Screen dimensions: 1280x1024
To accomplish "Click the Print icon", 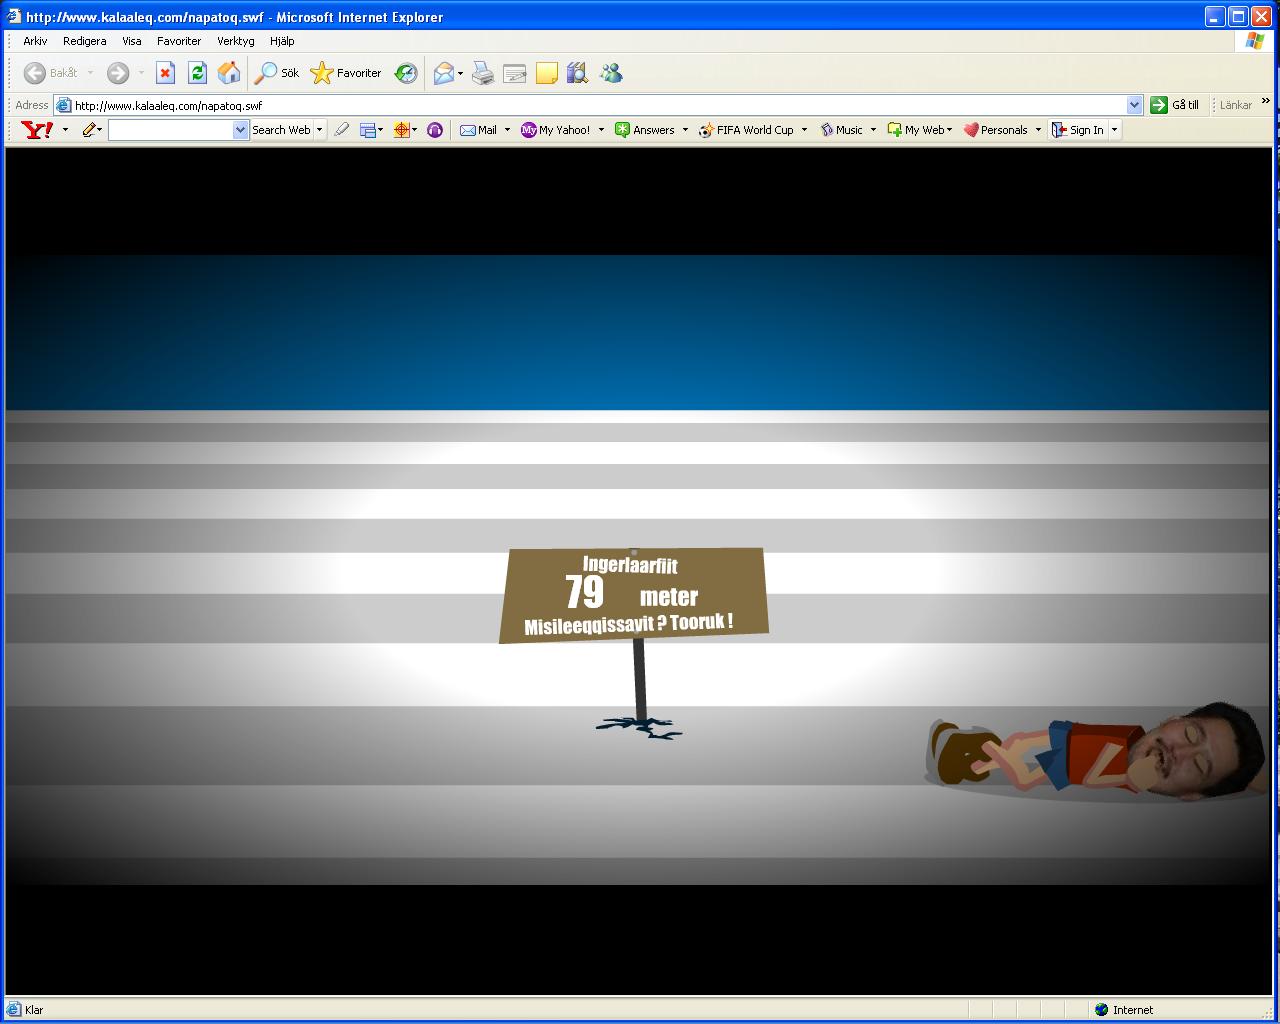I will pyautogui.click(x=483, y=73).
